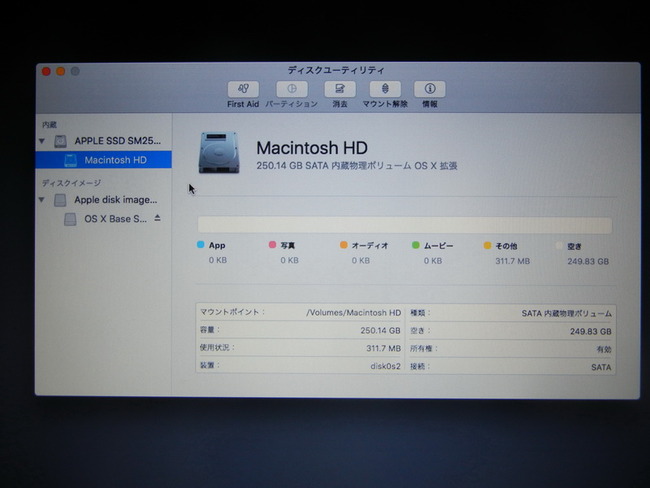Run First Aid from the toolbar
This screenshot has width=650, height=488.
tap(243, 89)
